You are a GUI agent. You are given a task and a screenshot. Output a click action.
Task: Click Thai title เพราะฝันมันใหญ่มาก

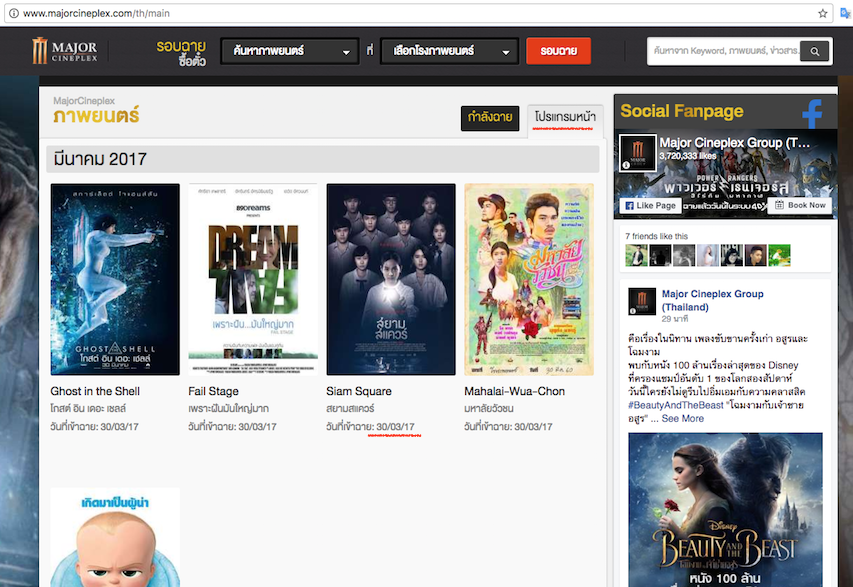(x=228, y=408)
